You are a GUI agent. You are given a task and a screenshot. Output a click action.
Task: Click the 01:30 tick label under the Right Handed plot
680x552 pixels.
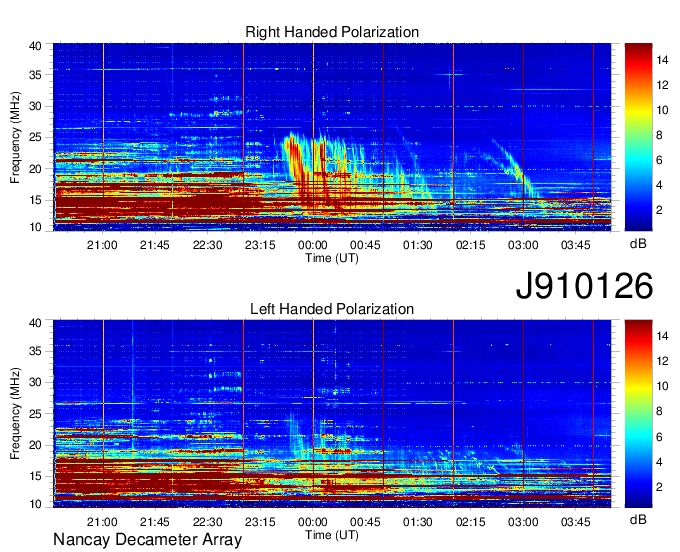pyautogui.click(x=418, y=245)
